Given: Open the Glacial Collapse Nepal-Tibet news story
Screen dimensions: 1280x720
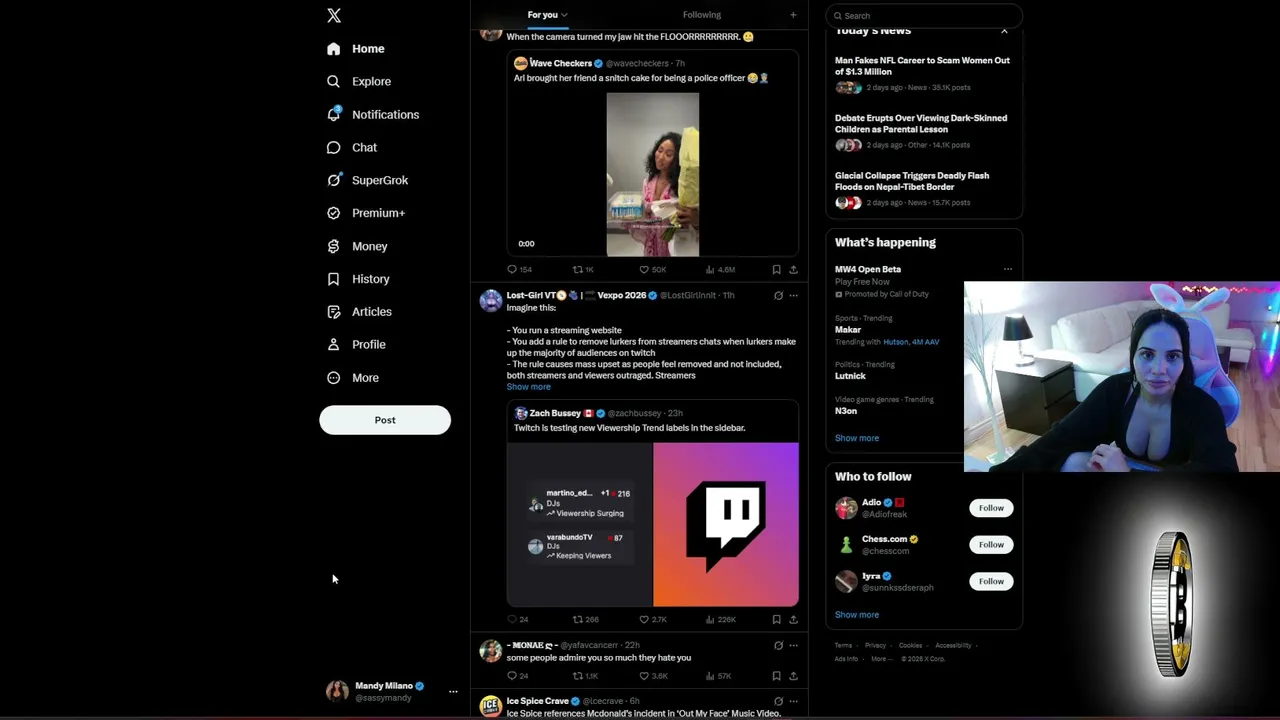Looking at the screenshot, I should (923, 191).
